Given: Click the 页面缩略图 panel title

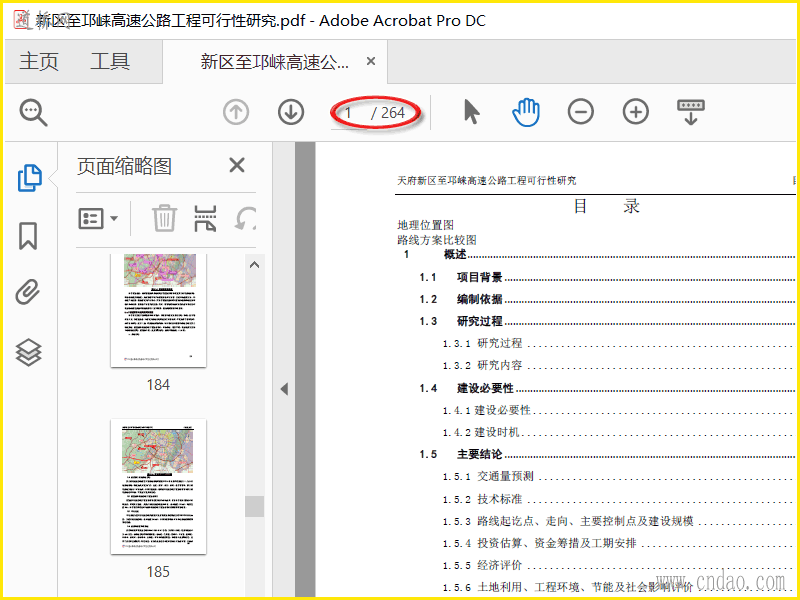Looking at the screenshot, I should click(x=124, y=166).
